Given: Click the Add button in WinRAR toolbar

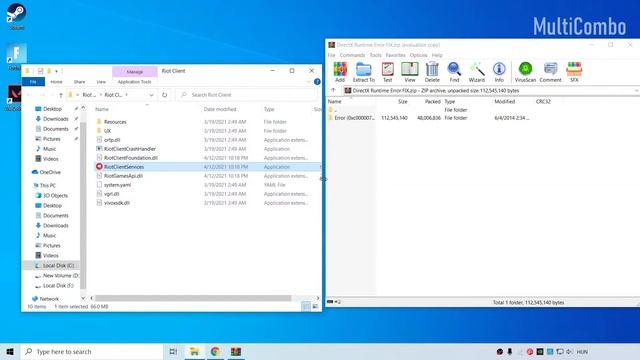Looking at the screenshot, I should pyautogui.click(x=340, y=72).
